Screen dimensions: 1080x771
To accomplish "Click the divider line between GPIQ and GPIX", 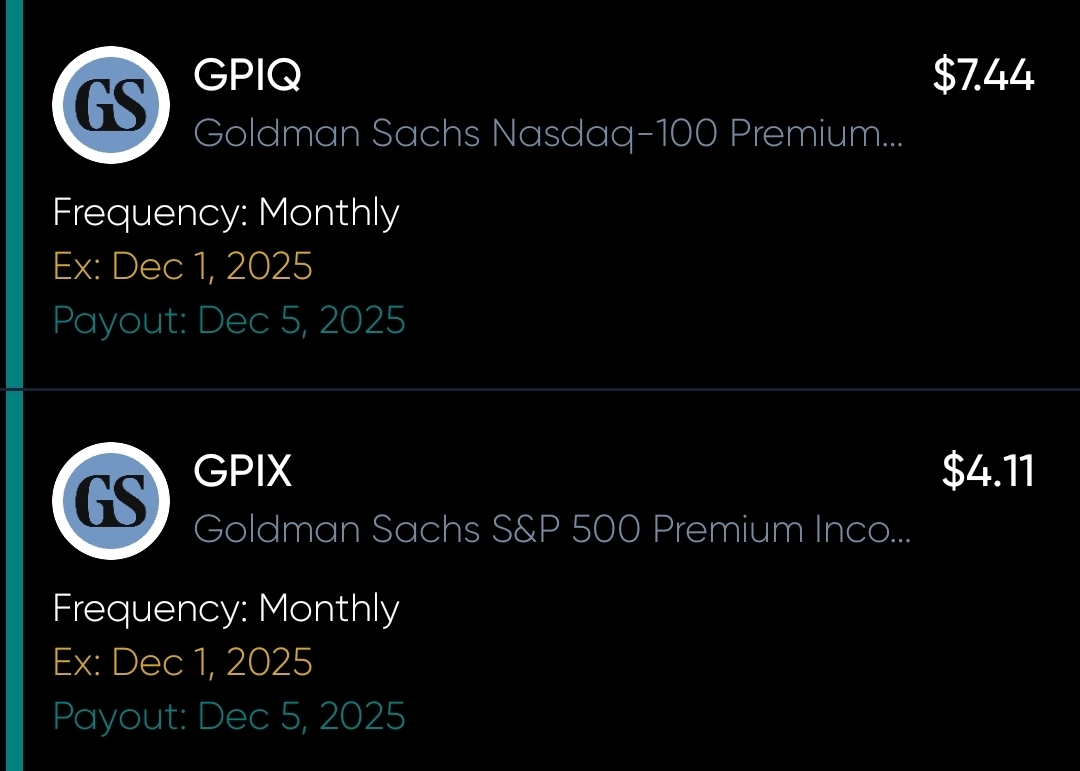I will click(540, 389).
